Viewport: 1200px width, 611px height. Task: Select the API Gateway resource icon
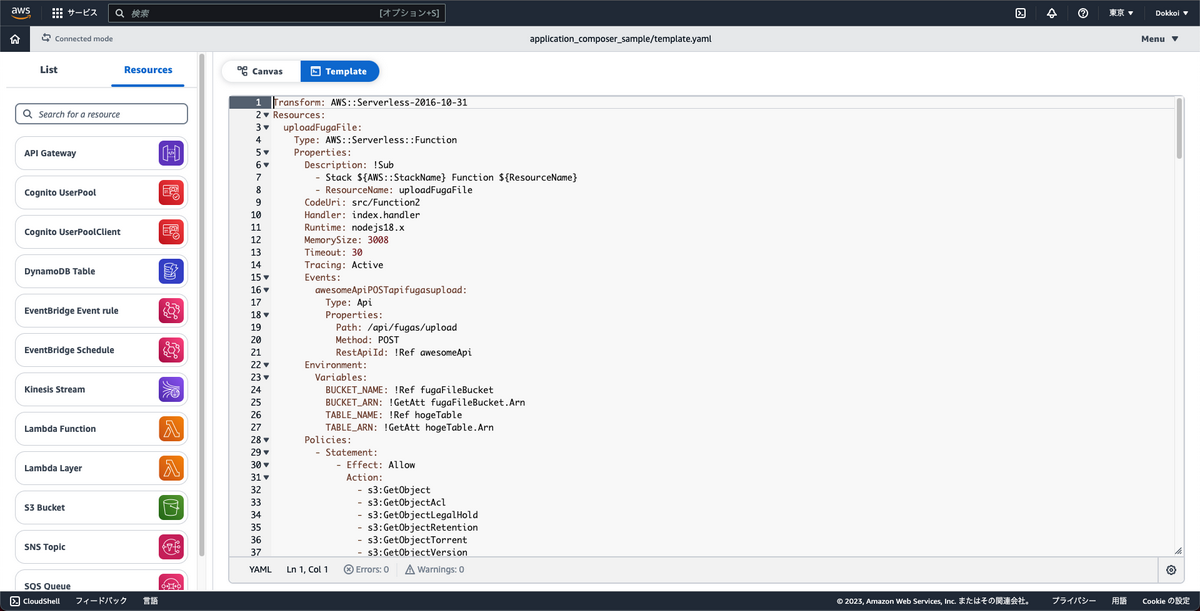(x=171, y=153)
